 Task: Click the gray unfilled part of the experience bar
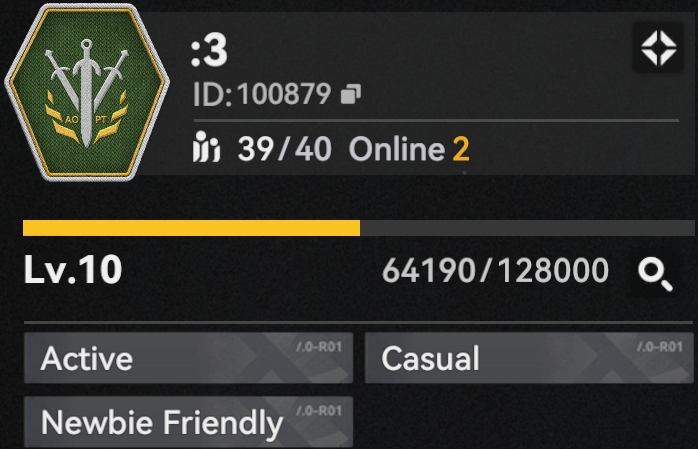point(527,228)
